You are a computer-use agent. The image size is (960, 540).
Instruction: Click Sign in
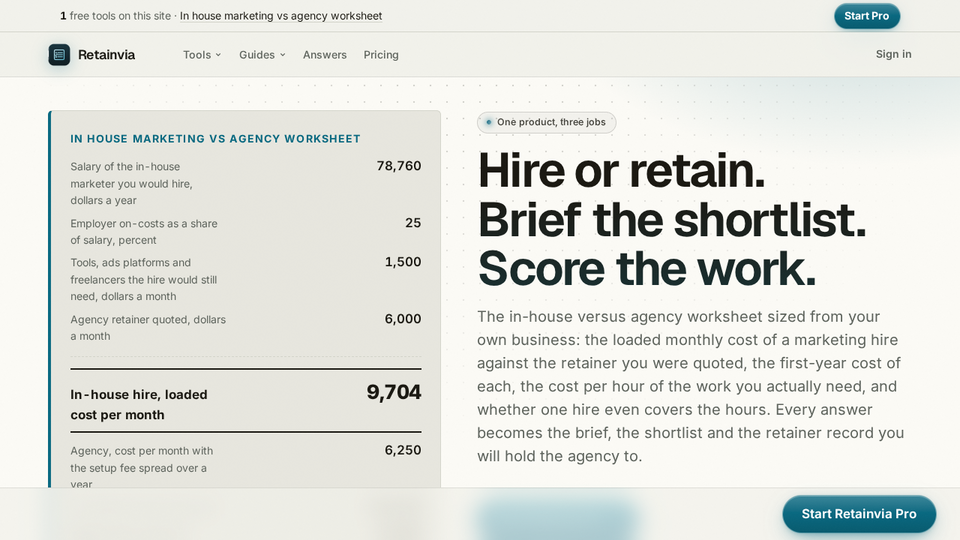[x=893, y=54]
